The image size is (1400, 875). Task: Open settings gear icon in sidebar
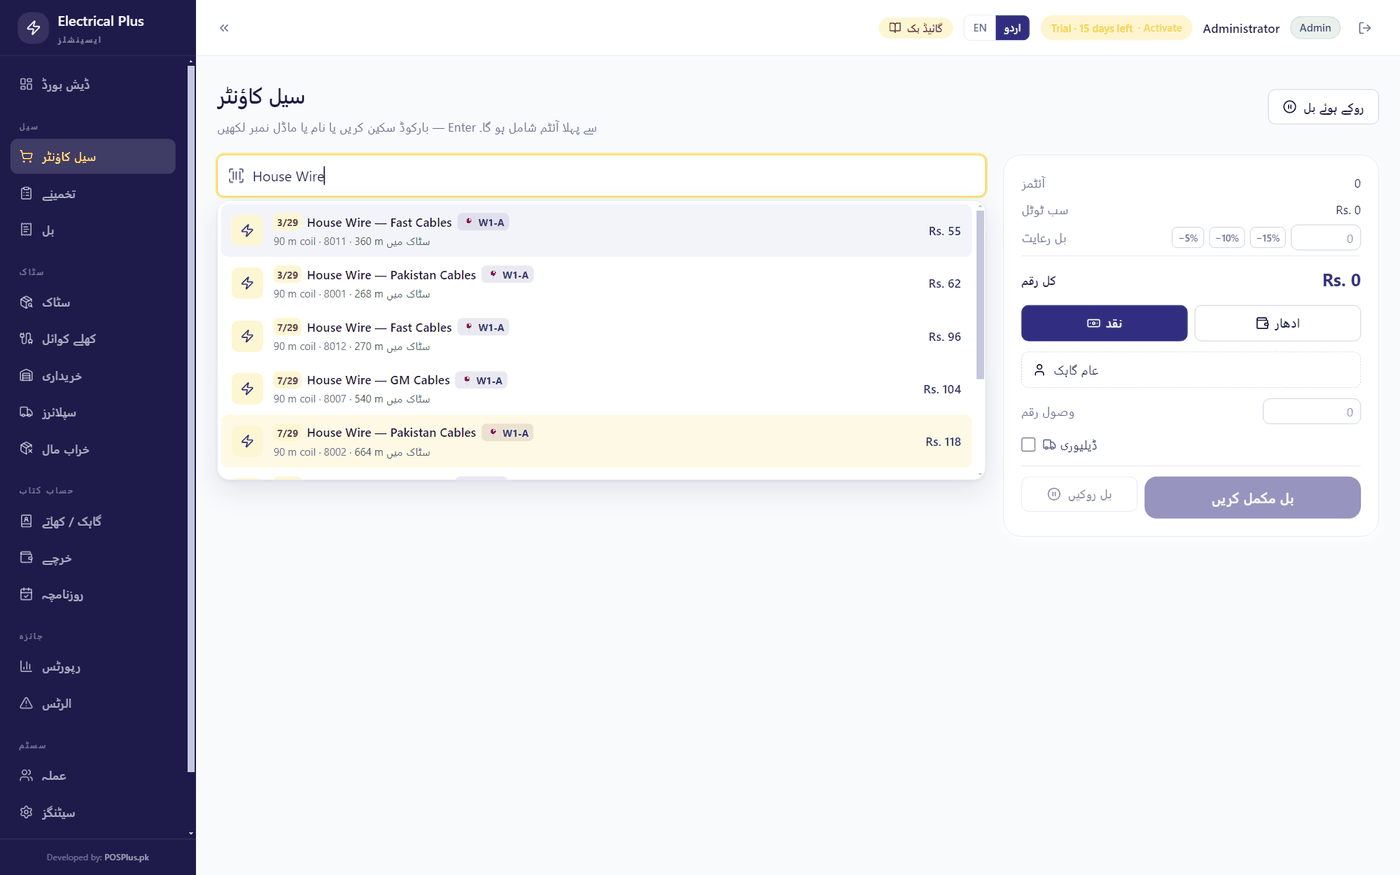point(26,812)
